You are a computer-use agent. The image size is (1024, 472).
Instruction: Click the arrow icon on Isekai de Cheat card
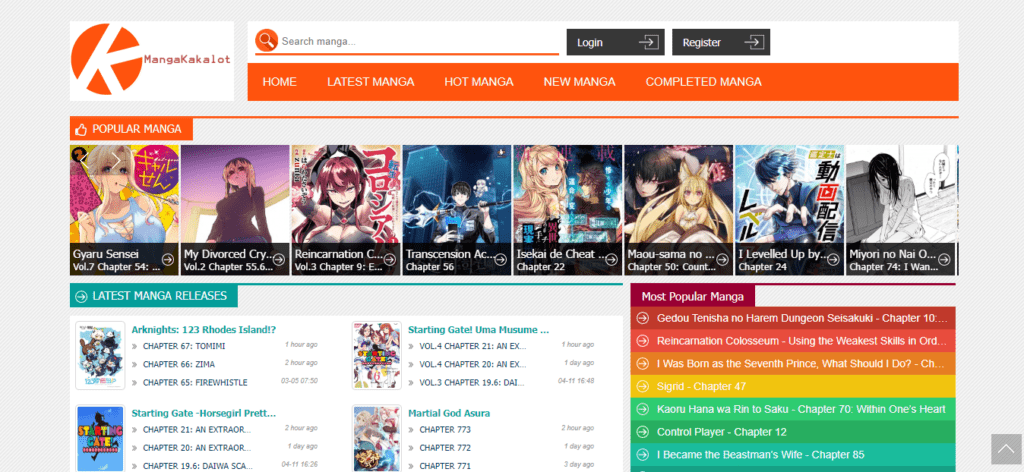coord(611,259)
